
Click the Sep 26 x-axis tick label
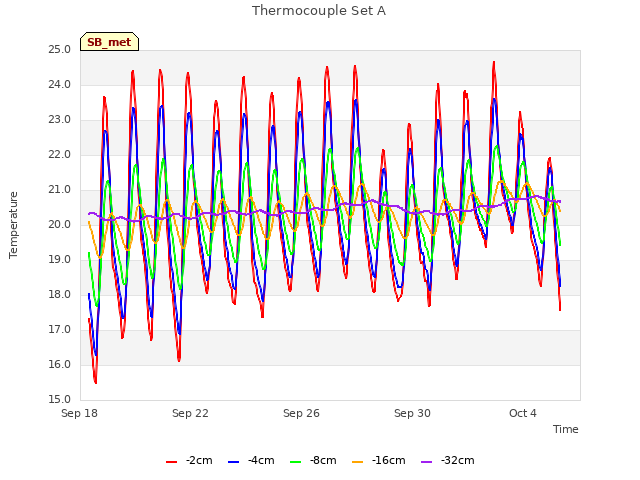pyautogui.click(x=301, y=413)
